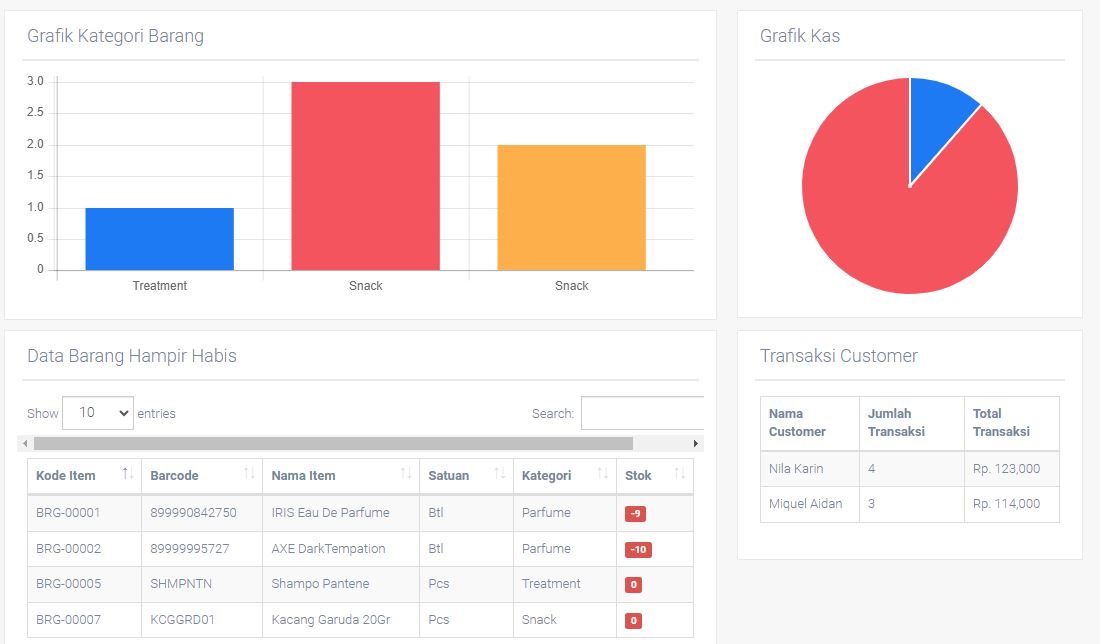Click the blue Treatment bar in chart
This screenshot has height=644, width=1100.
pyautogui.click(x=159, y=239)
